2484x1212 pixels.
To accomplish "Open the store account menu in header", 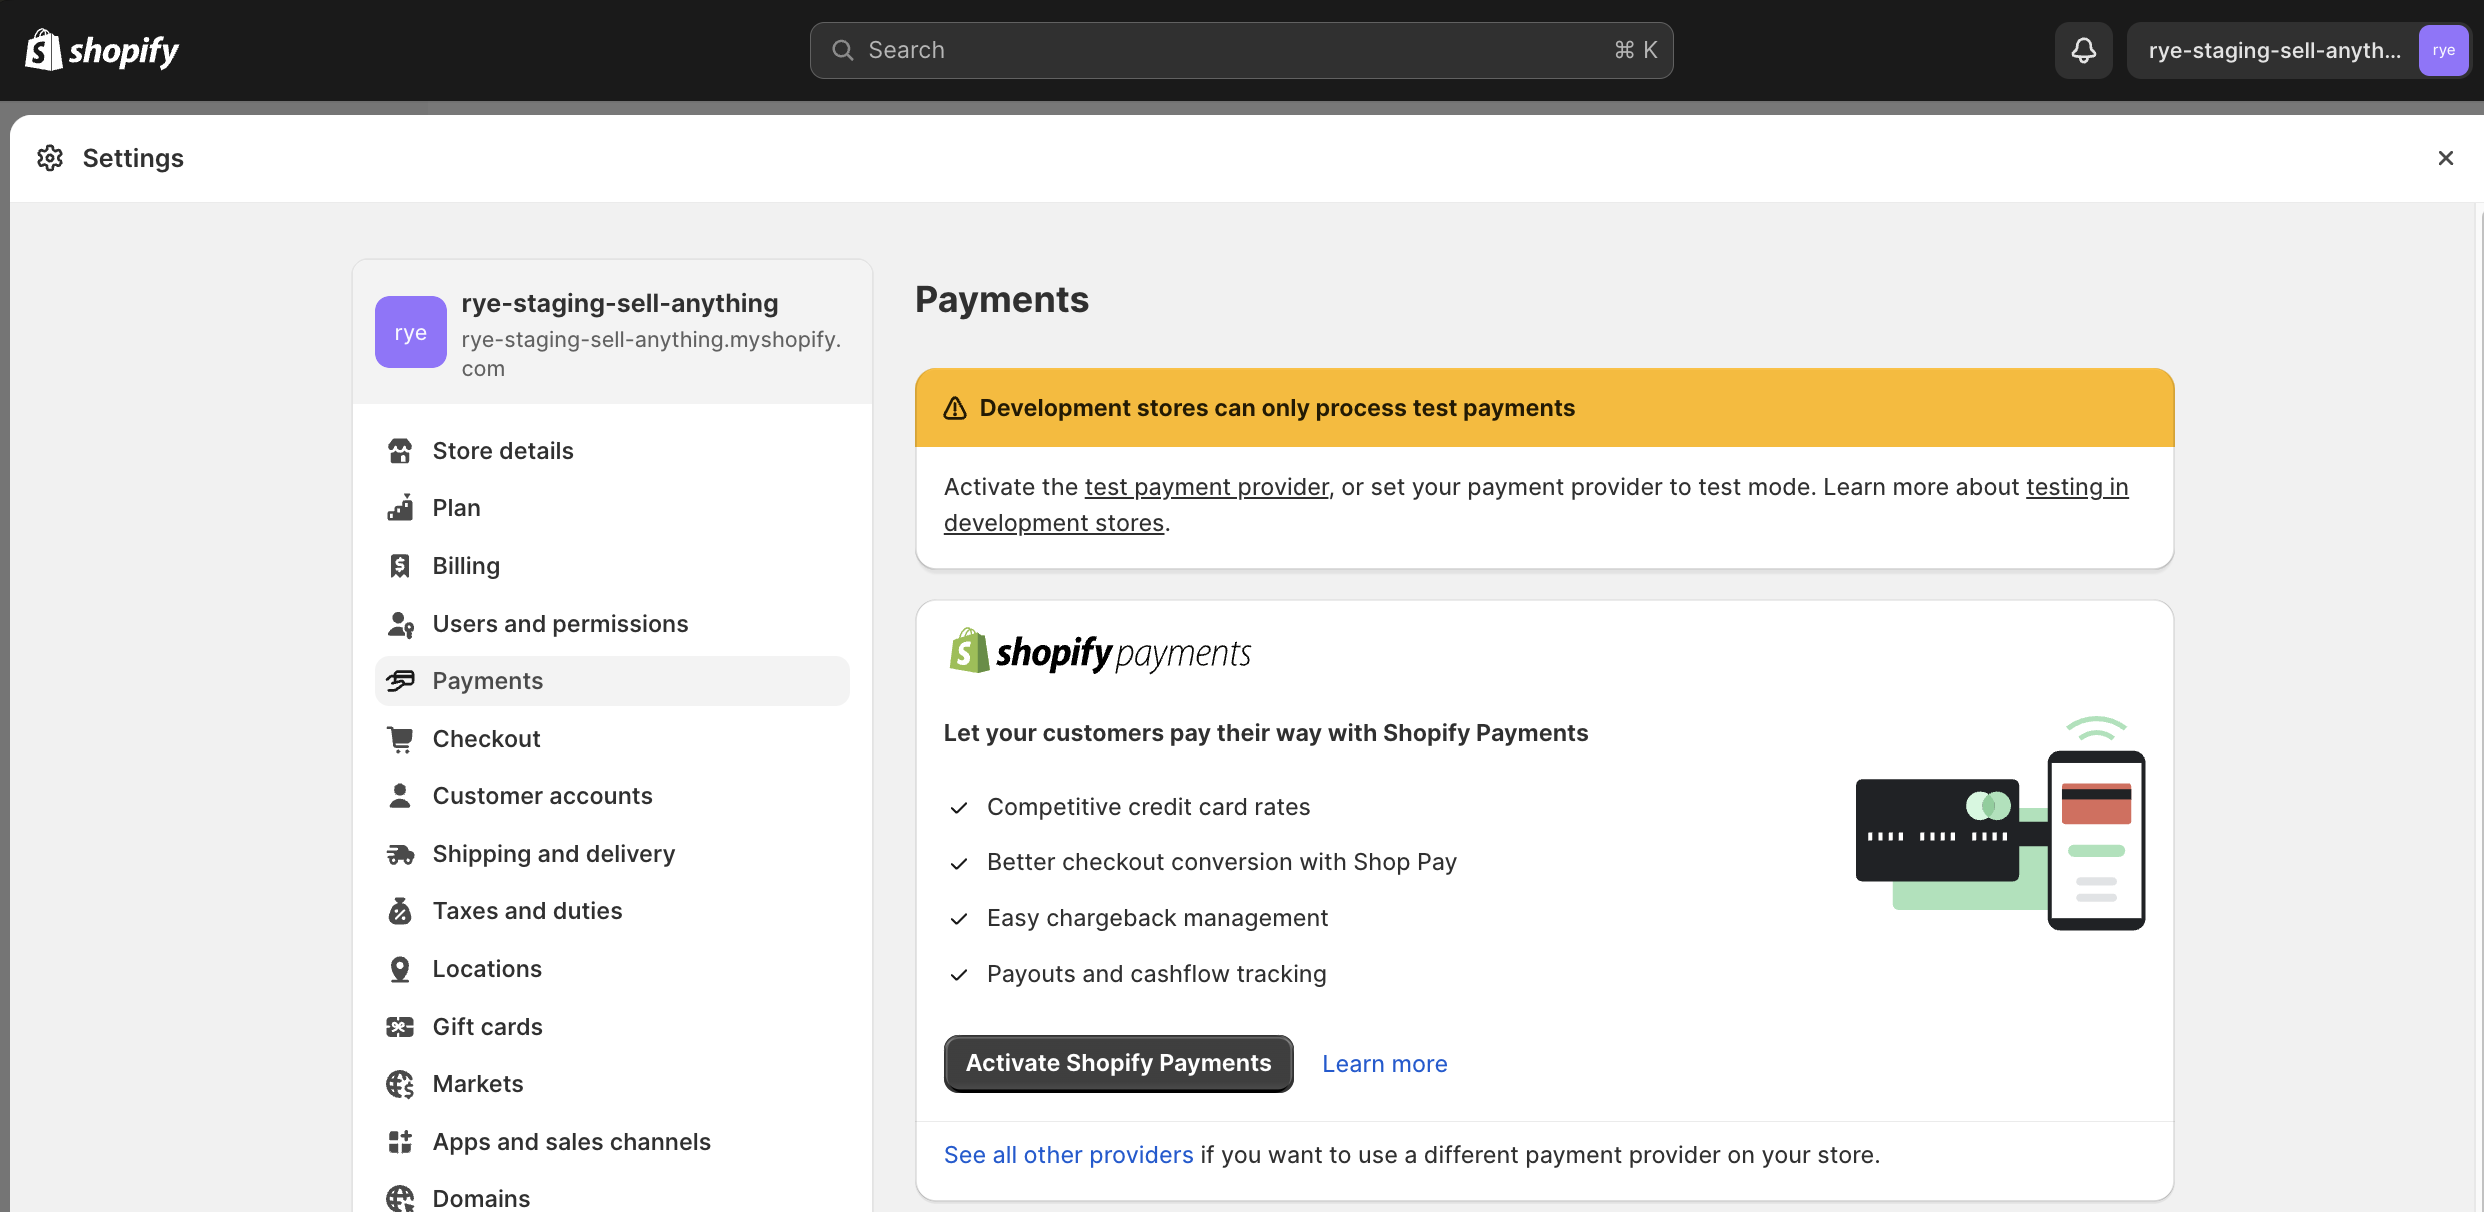I will [2296, 50].
